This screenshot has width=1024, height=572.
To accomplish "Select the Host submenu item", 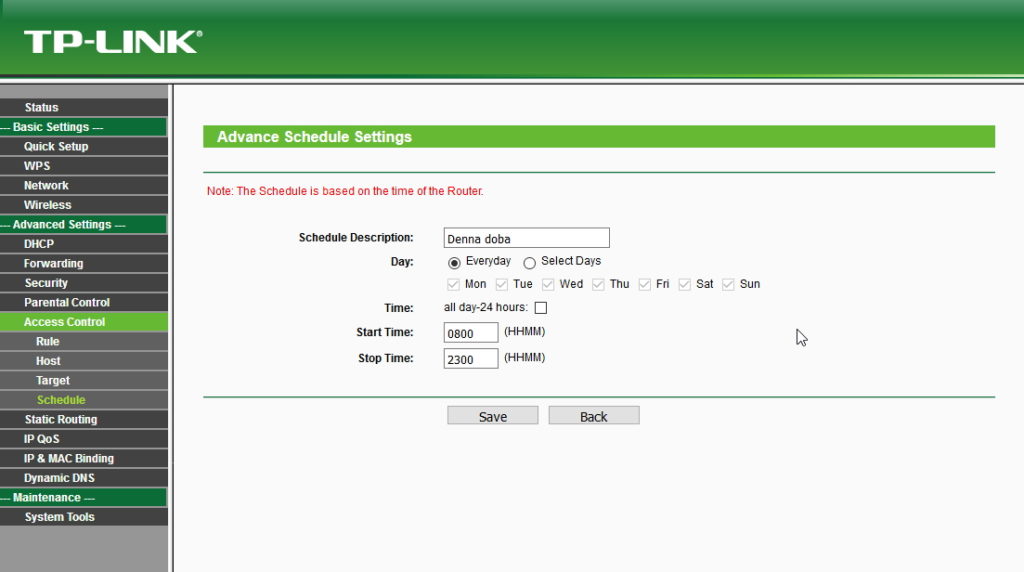I will click(48, 361).
